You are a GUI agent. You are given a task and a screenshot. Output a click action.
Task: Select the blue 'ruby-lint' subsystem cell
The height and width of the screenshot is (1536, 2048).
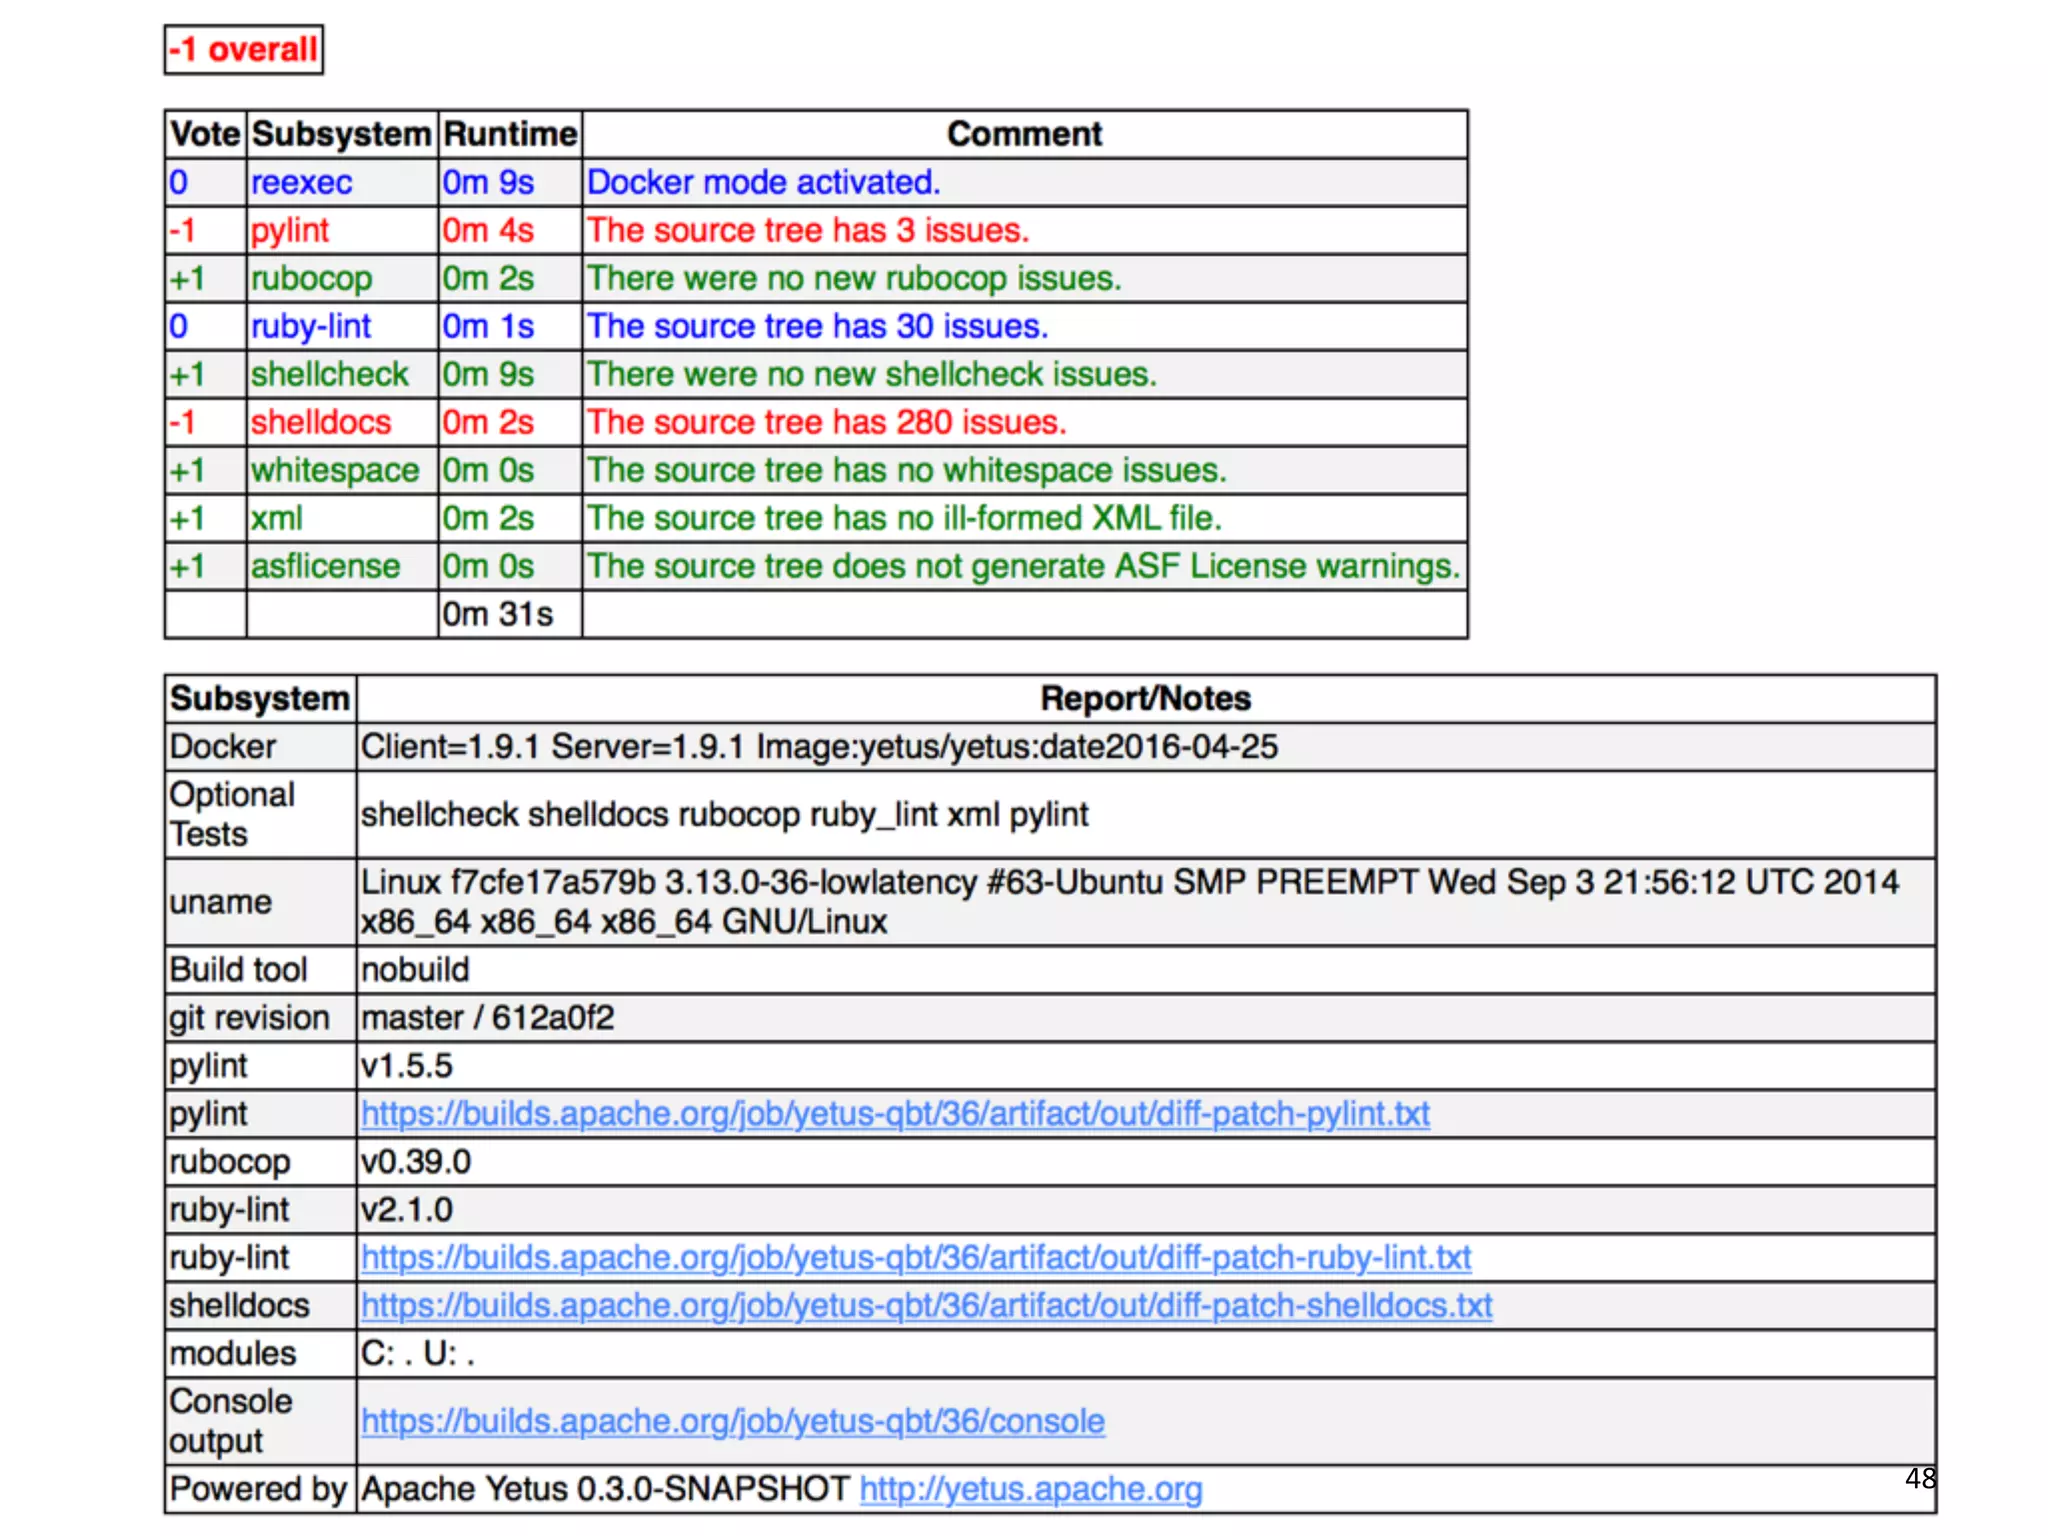click(x=342, y=327)
